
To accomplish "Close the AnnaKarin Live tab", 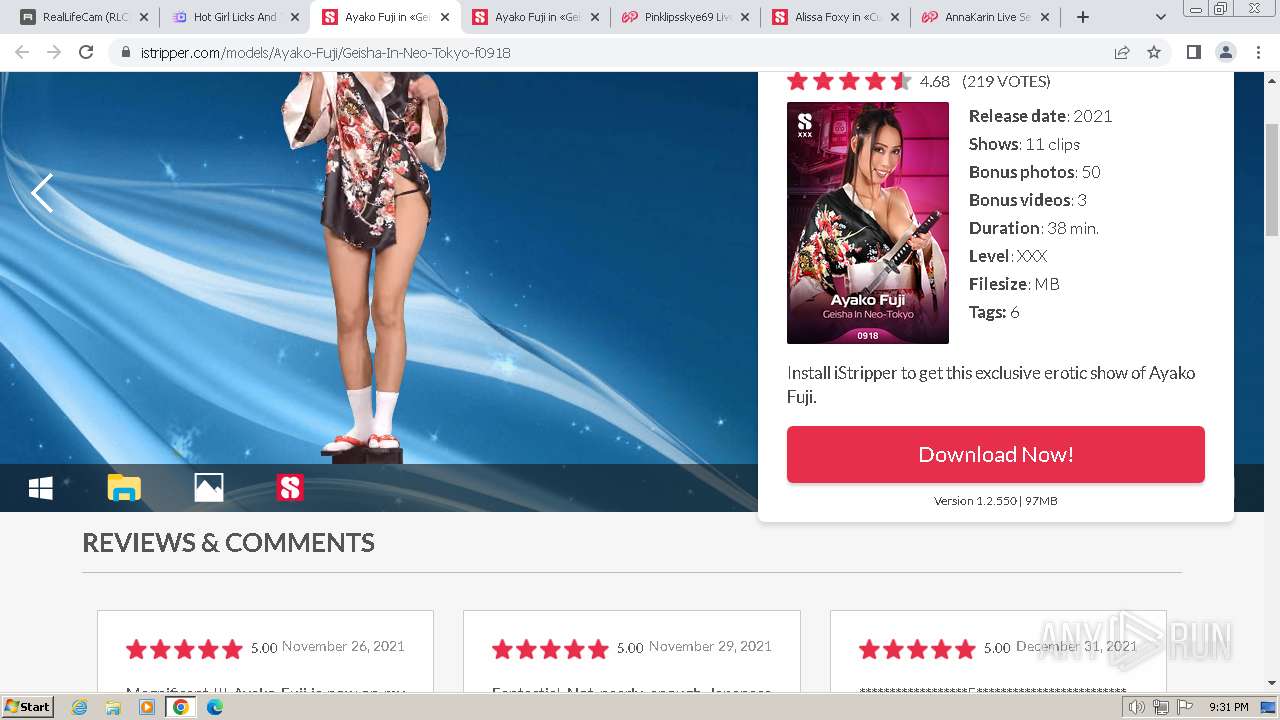I will [x=1044, y=17].
